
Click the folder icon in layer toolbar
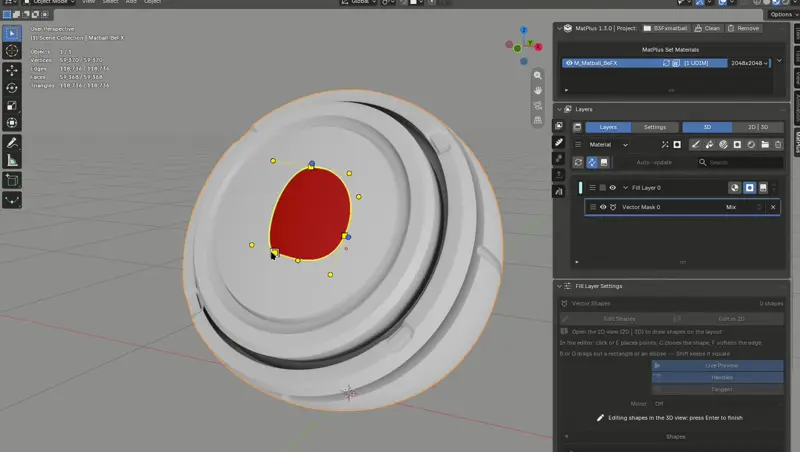(765, 144)
